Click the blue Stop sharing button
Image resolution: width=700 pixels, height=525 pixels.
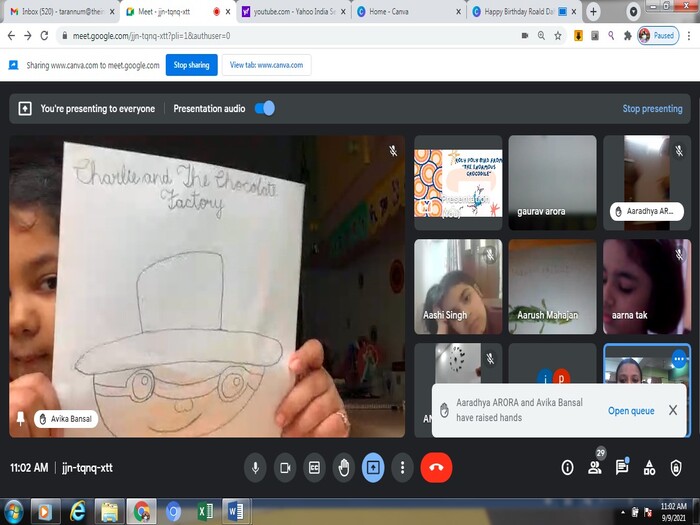pos(192,65)
